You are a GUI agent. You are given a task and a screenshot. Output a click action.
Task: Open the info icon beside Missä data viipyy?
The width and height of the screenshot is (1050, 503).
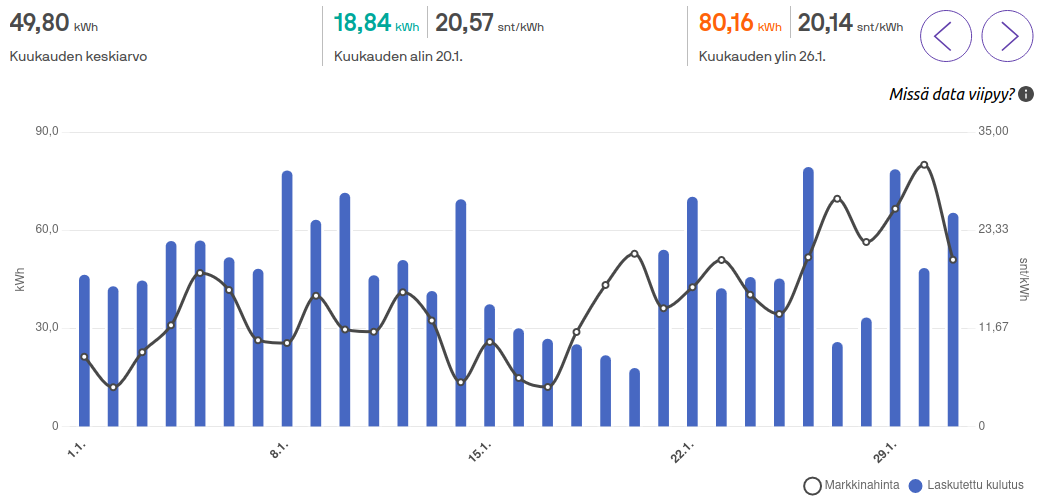click(1025, 94)
